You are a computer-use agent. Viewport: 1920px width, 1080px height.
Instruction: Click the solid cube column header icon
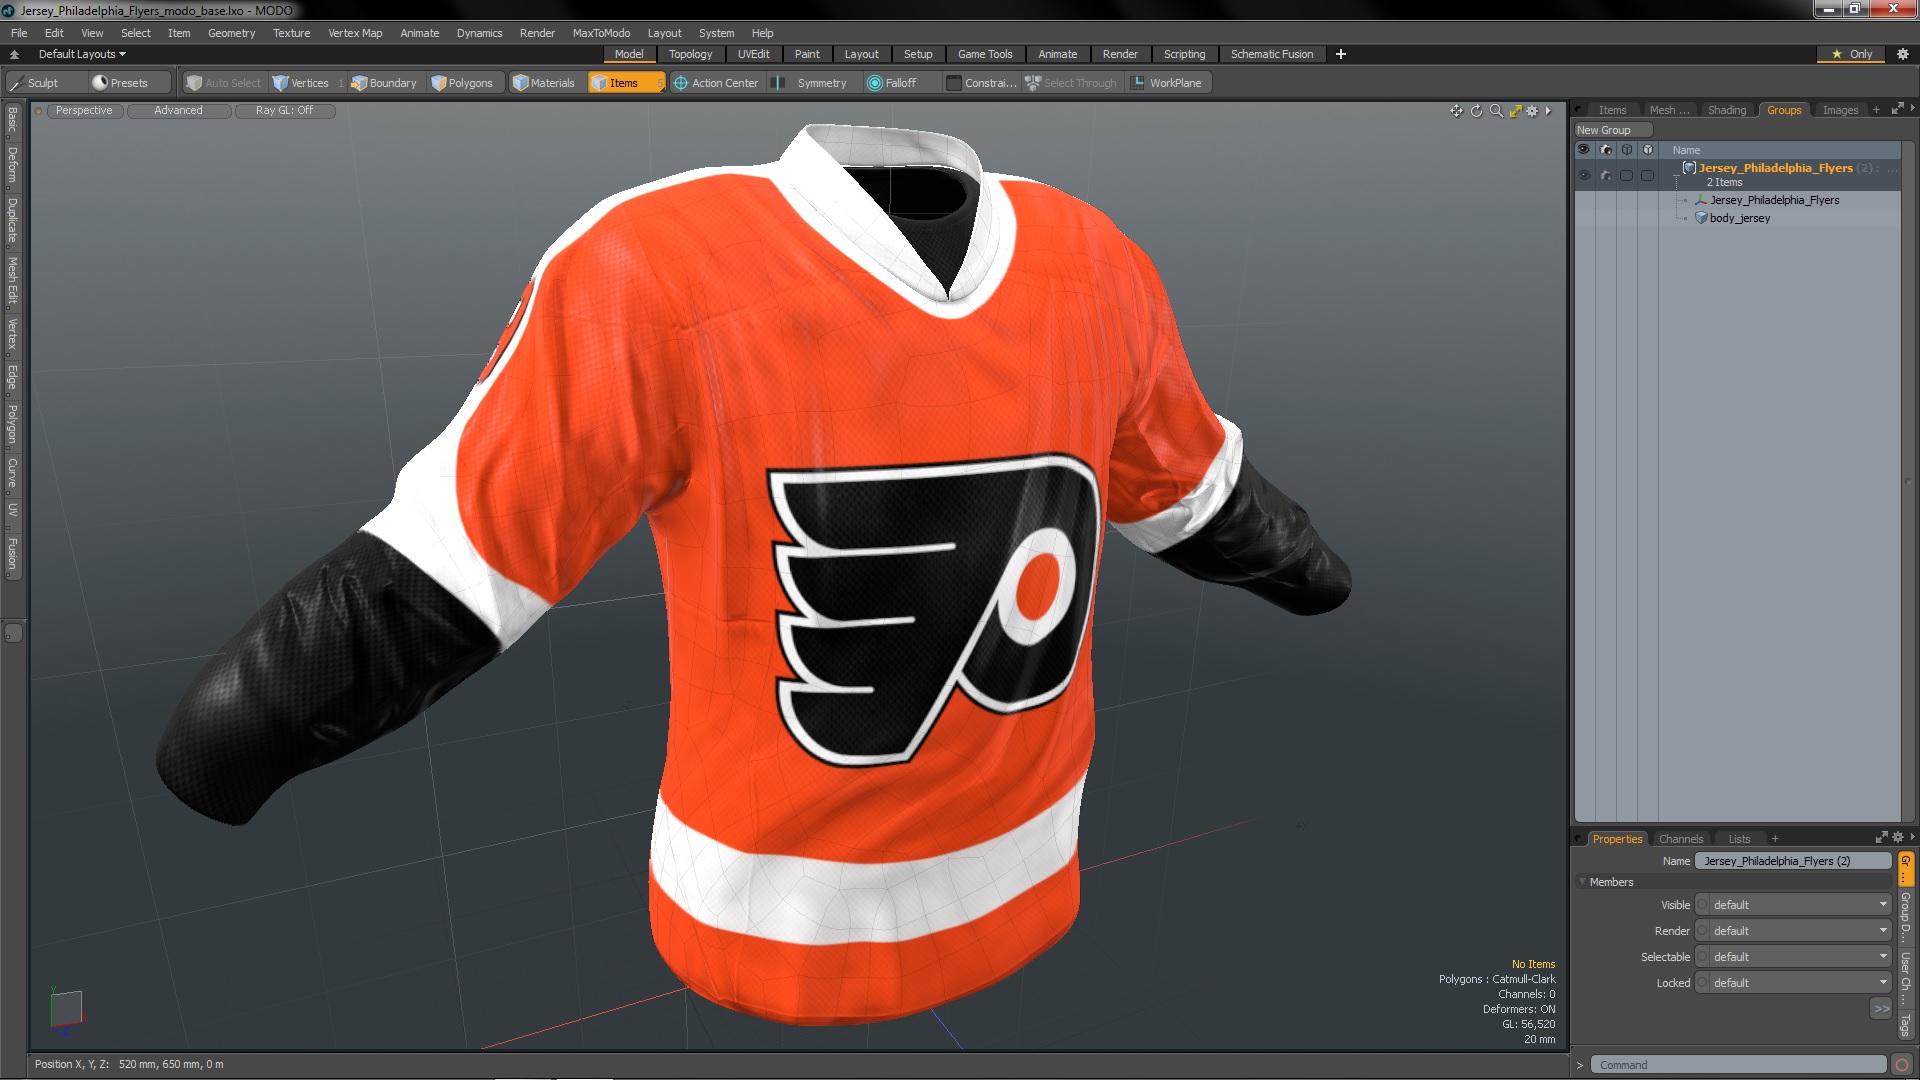pos(1648,150)
